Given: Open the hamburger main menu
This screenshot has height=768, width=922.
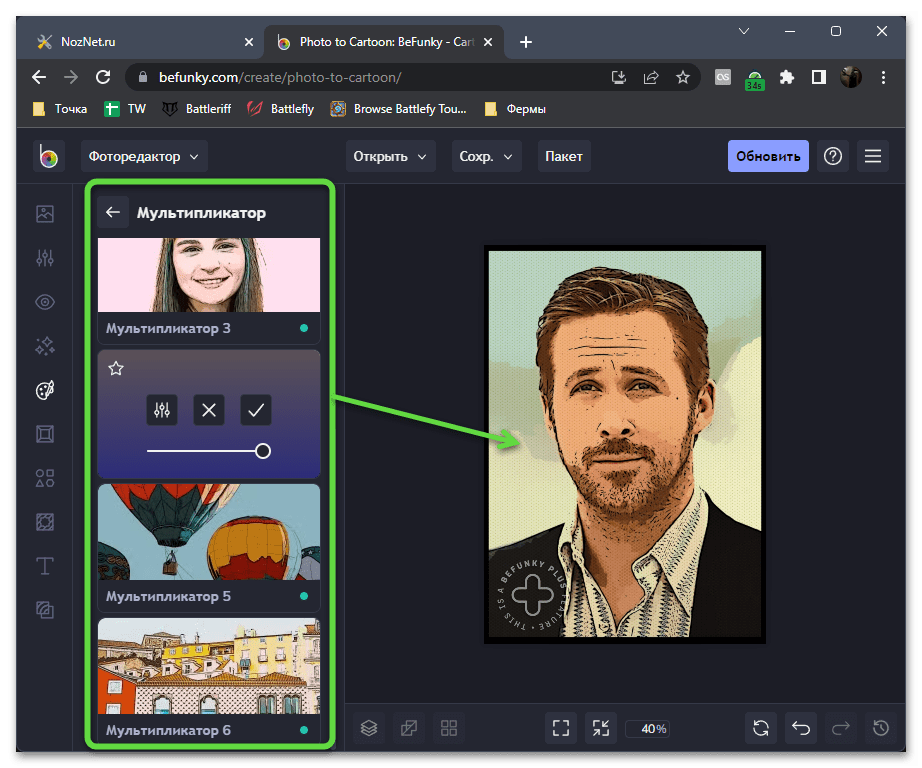Looking at the screenshot, I should pos(873,156).
